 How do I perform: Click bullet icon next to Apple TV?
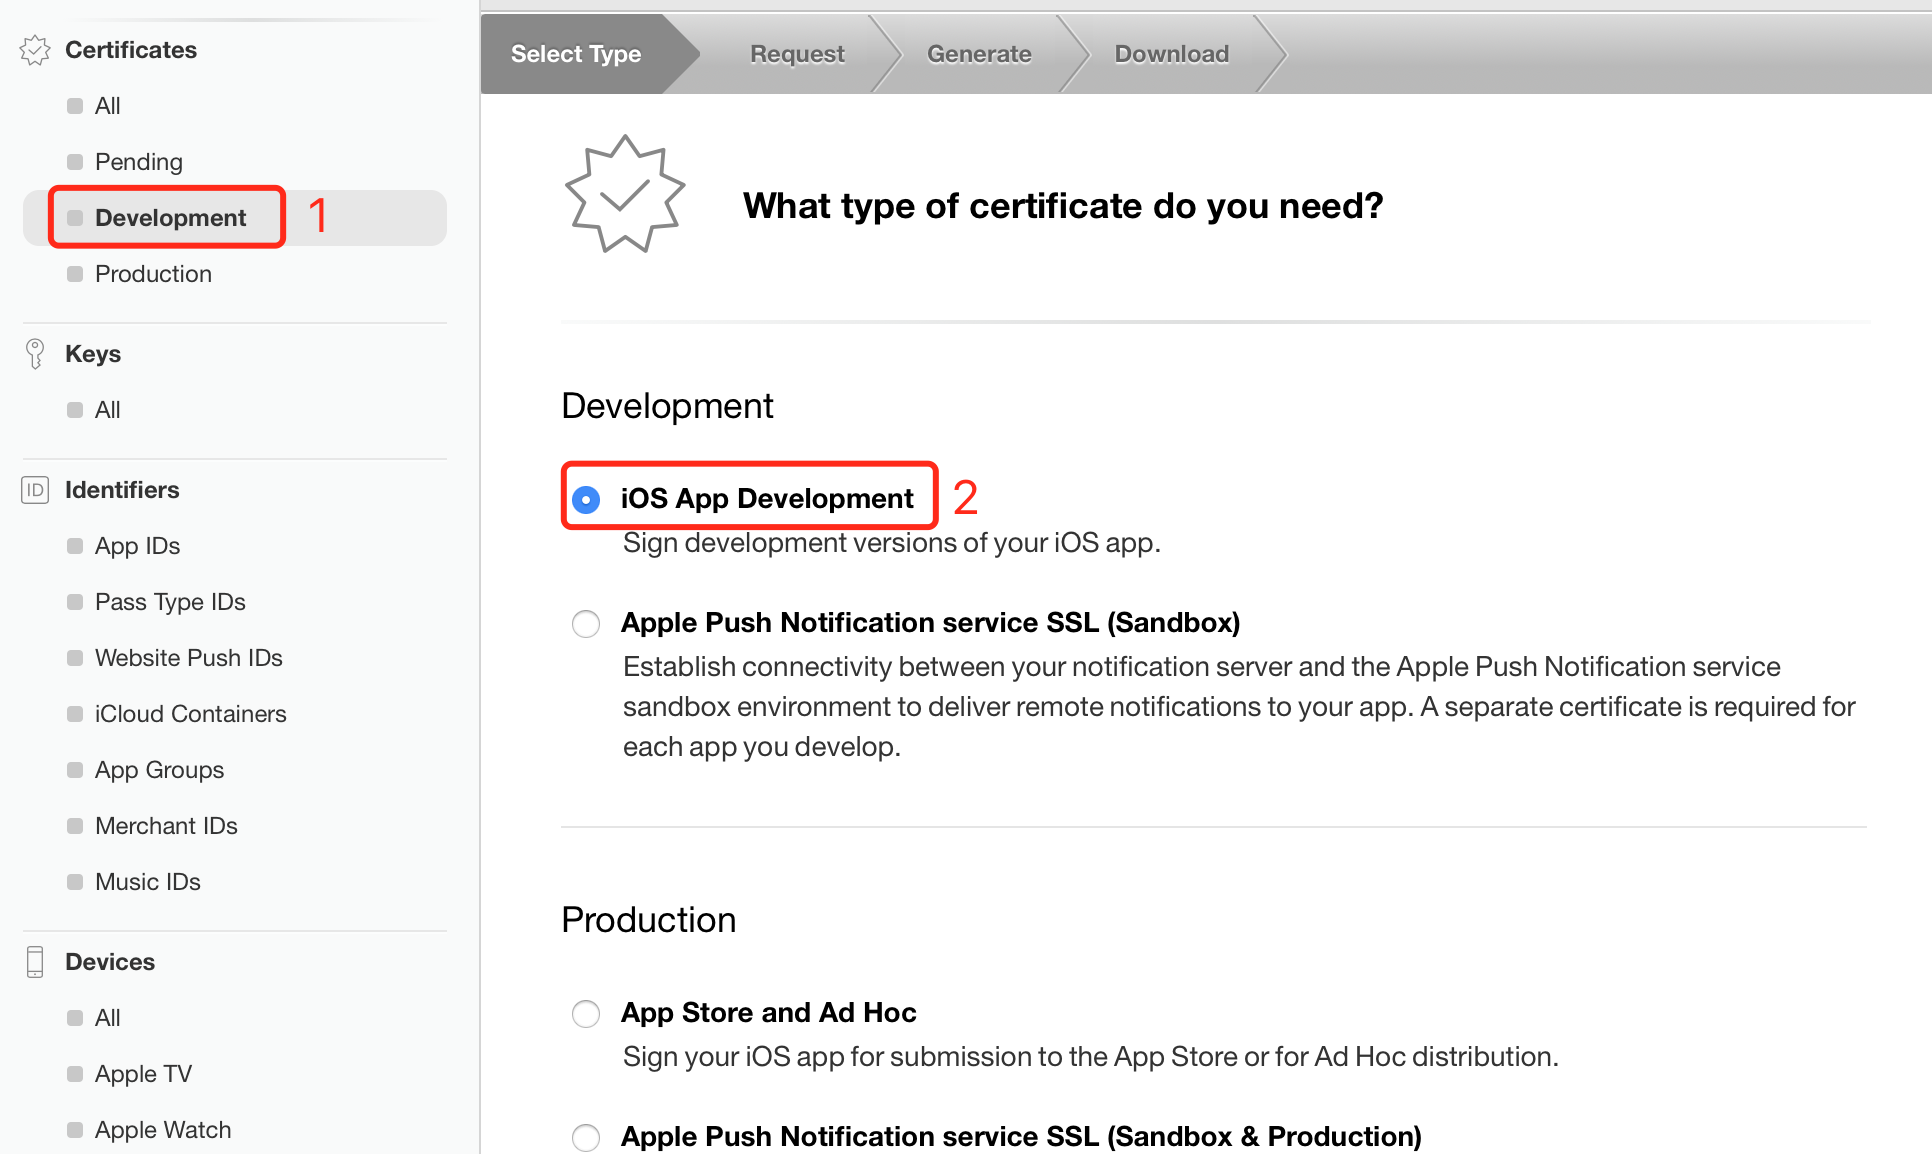(x=75, y=1074)
